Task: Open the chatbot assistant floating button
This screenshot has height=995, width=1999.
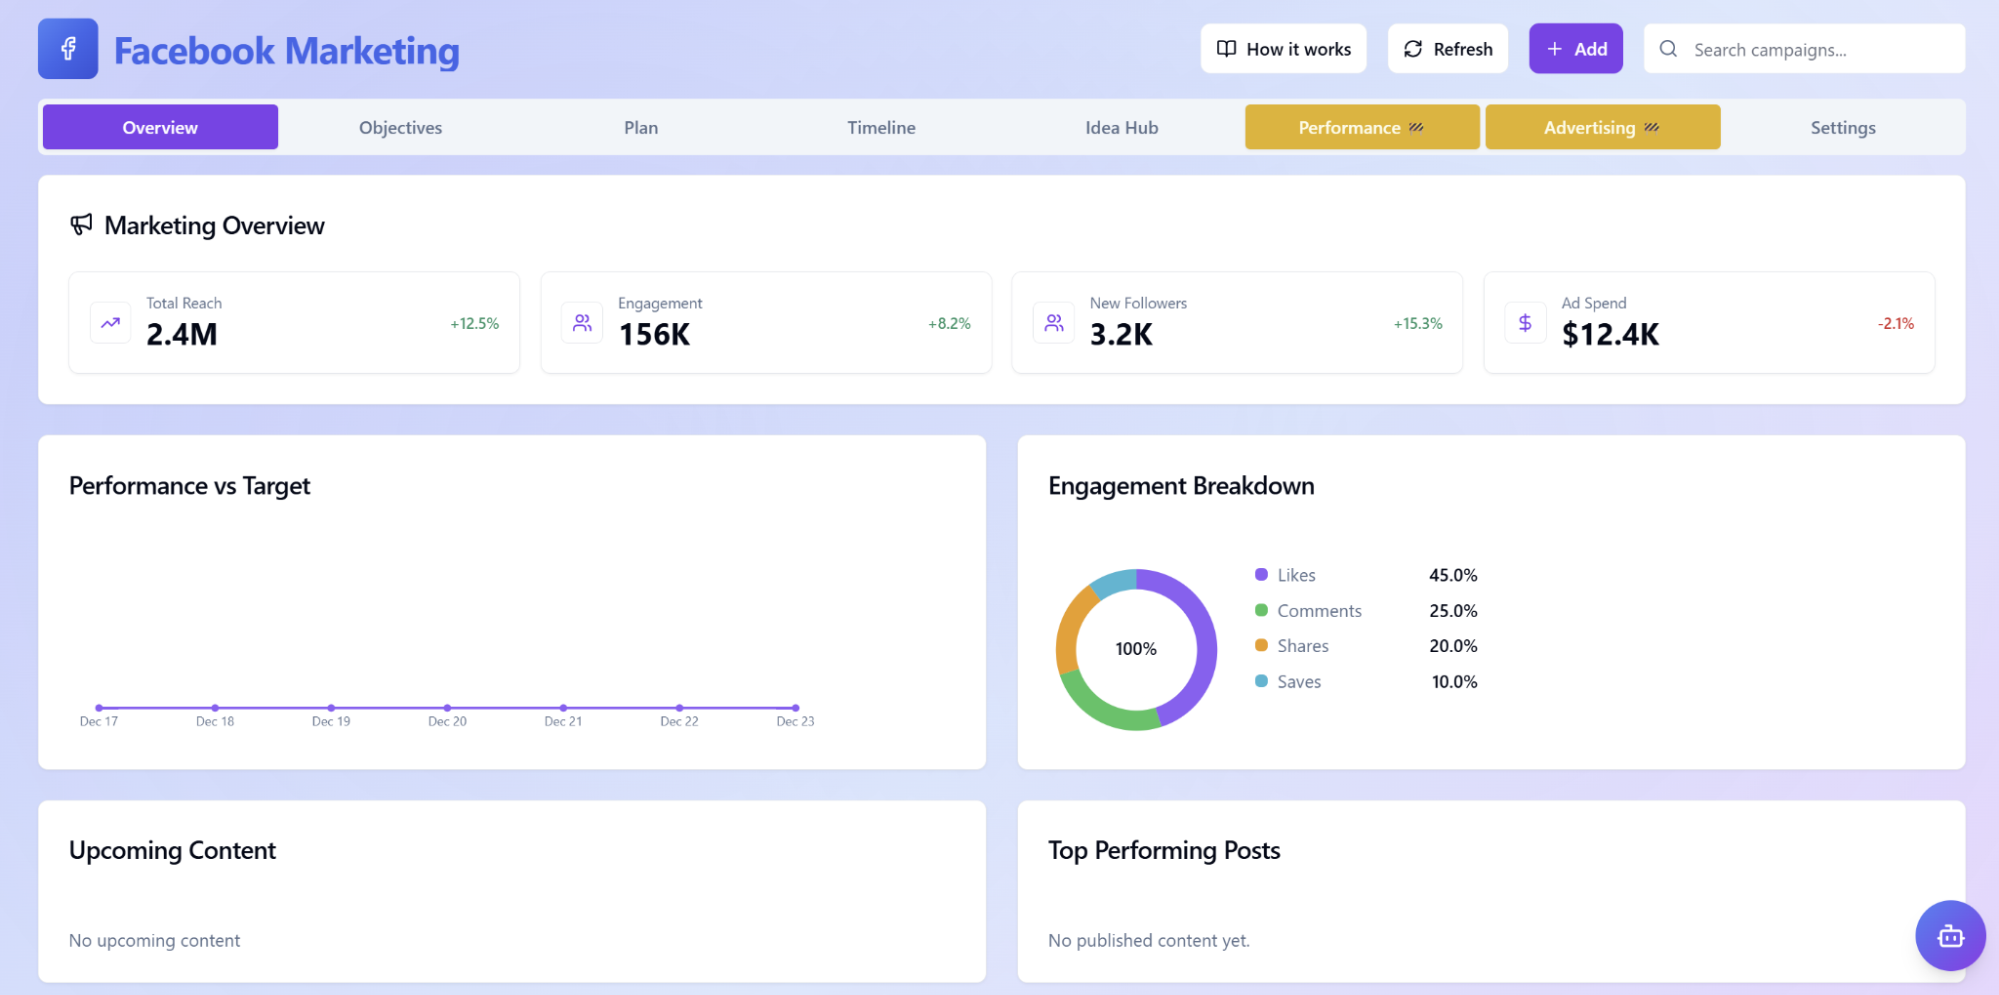Action: coord(1949,935)
